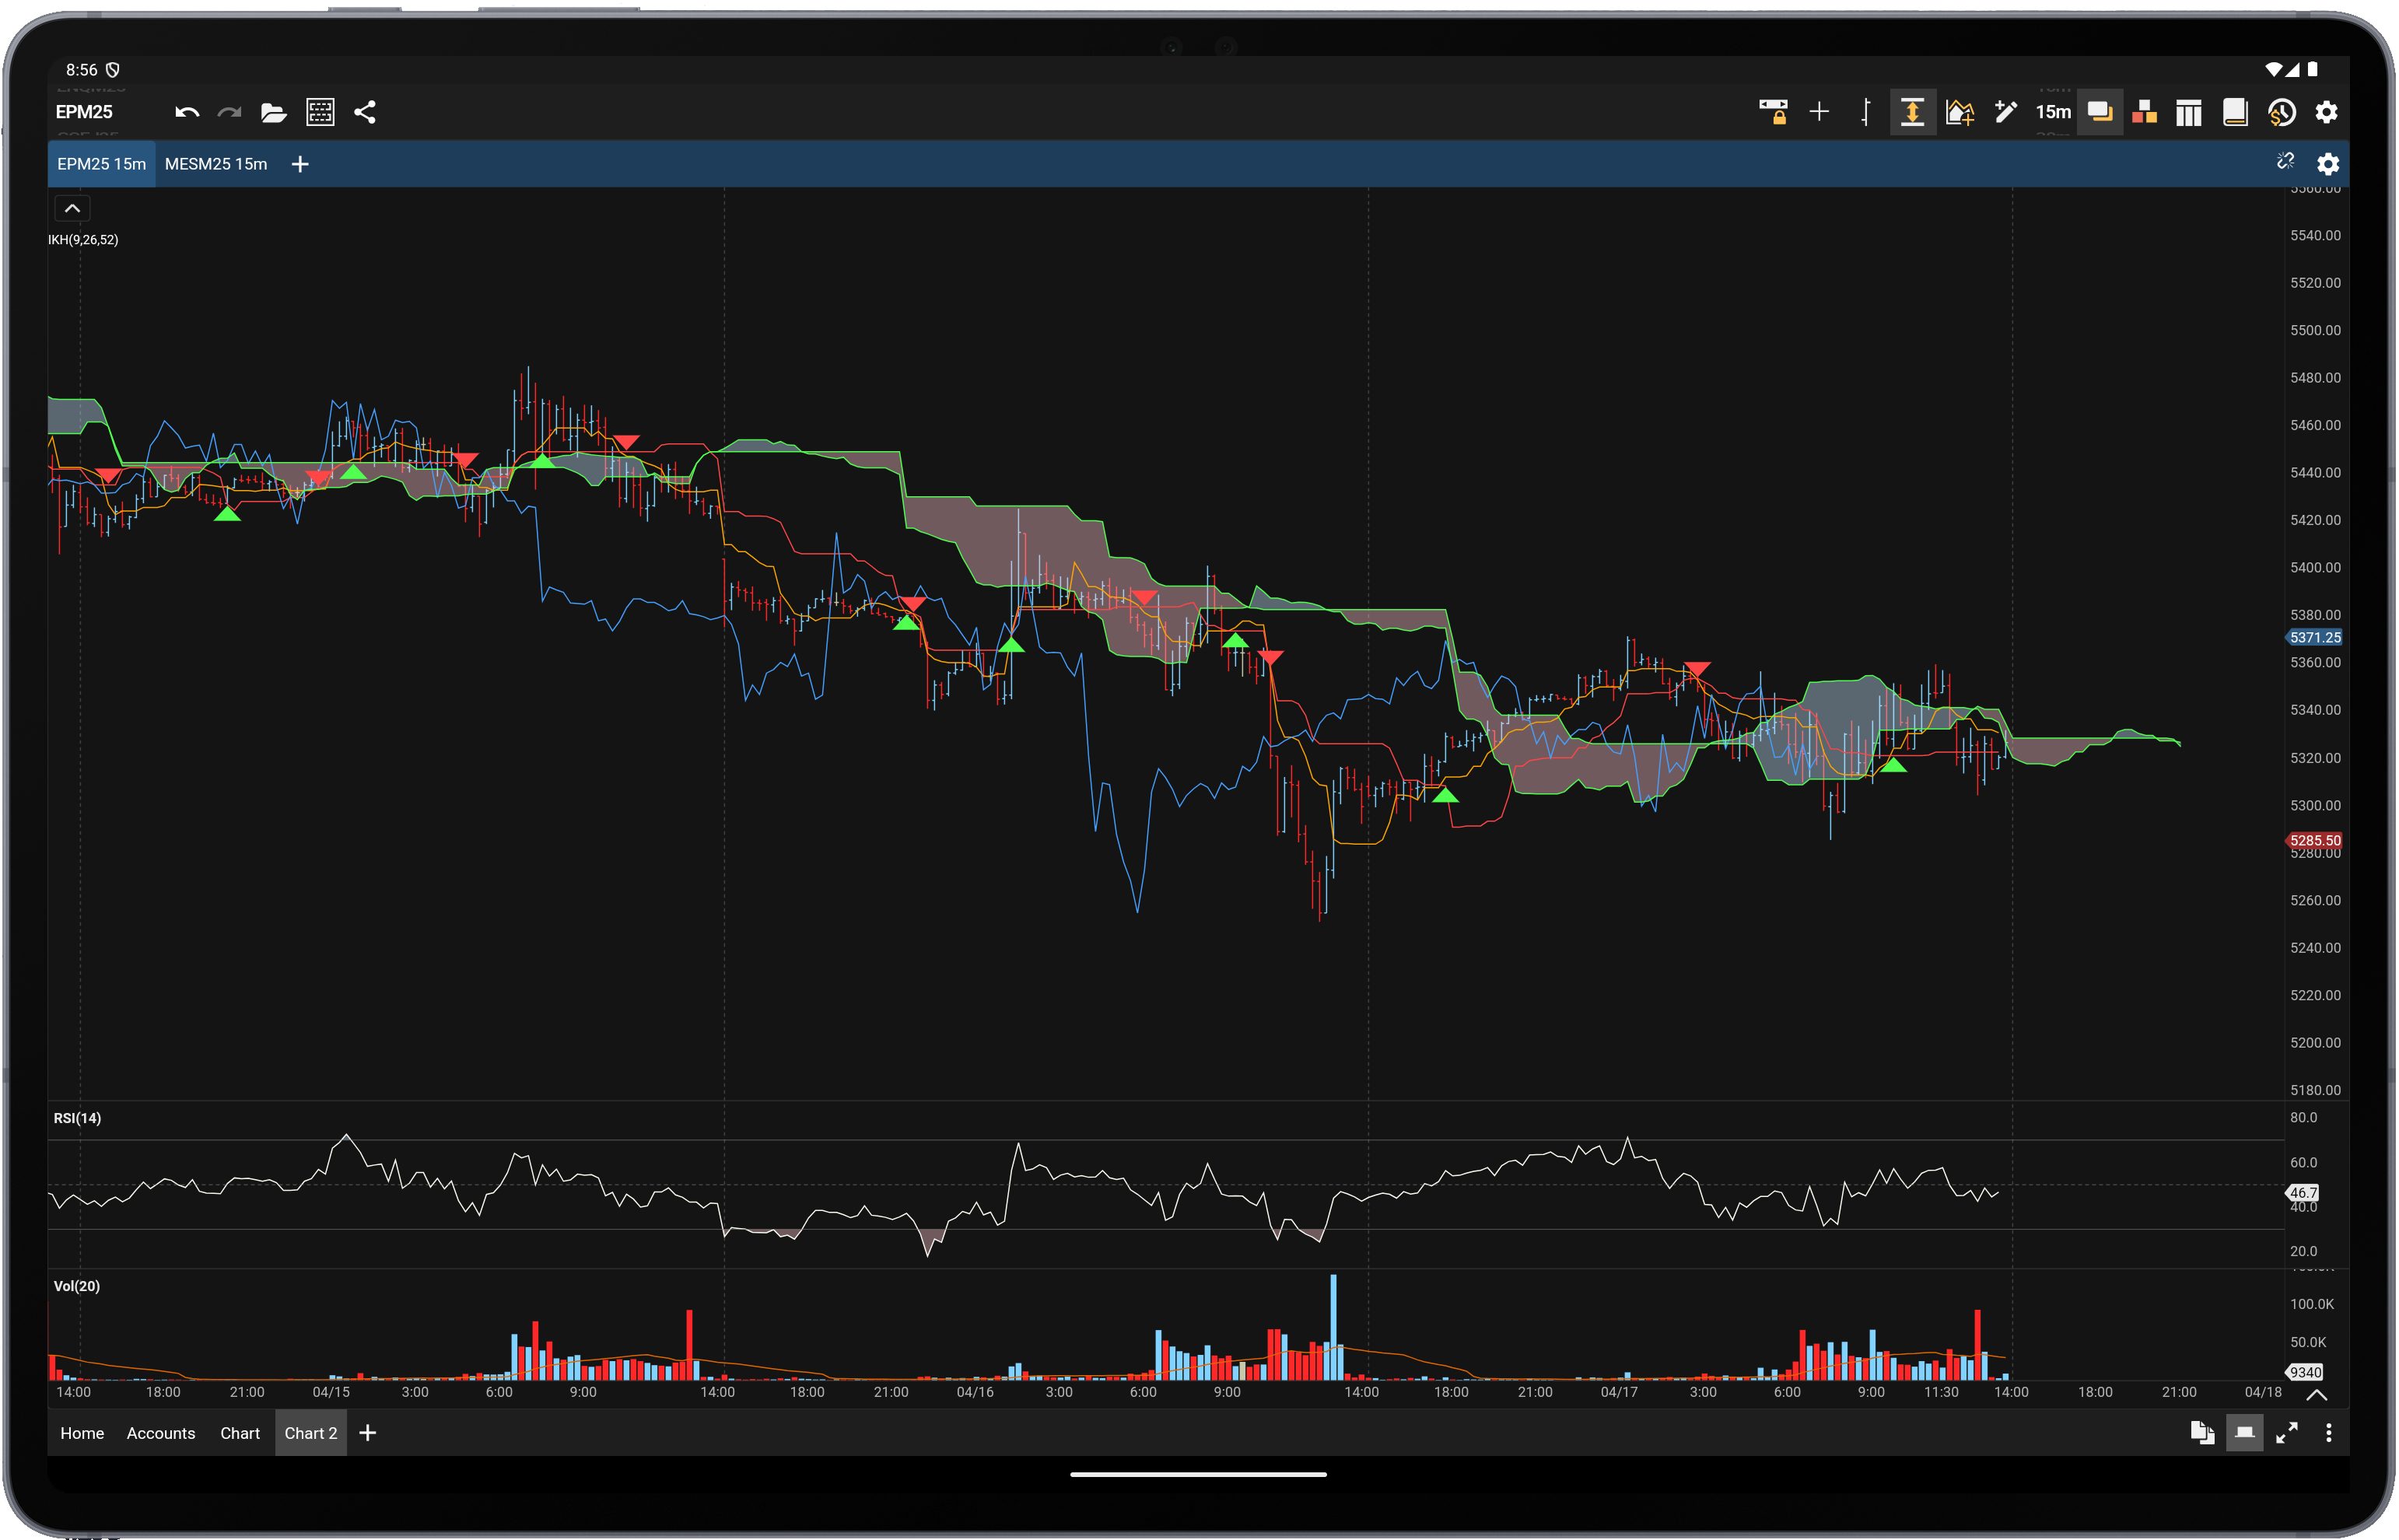Click the add indicator chart icon

tap(1959, 112)
